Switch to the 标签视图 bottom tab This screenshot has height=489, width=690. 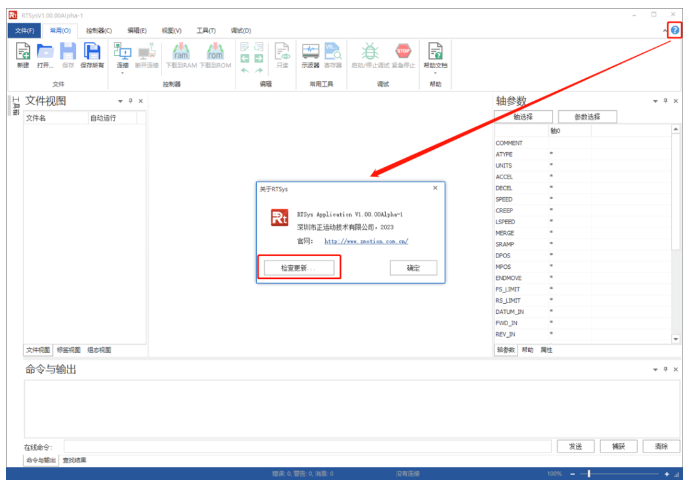pos(69,350)
